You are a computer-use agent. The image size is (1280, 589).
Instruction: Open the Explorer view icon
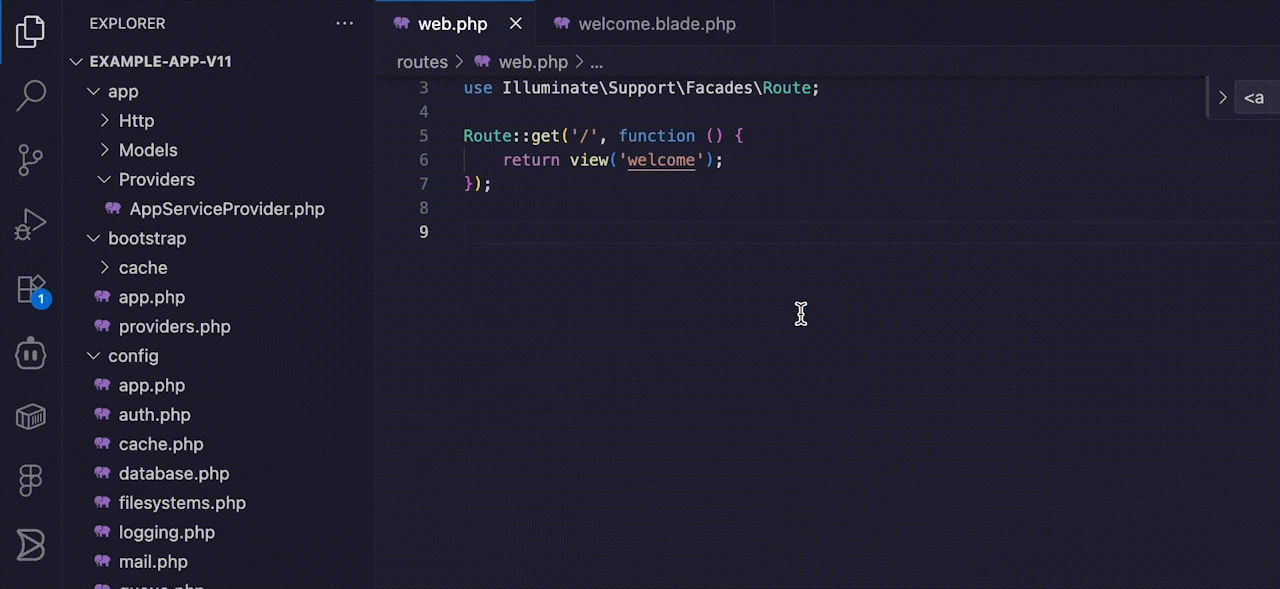coord(31,32)
